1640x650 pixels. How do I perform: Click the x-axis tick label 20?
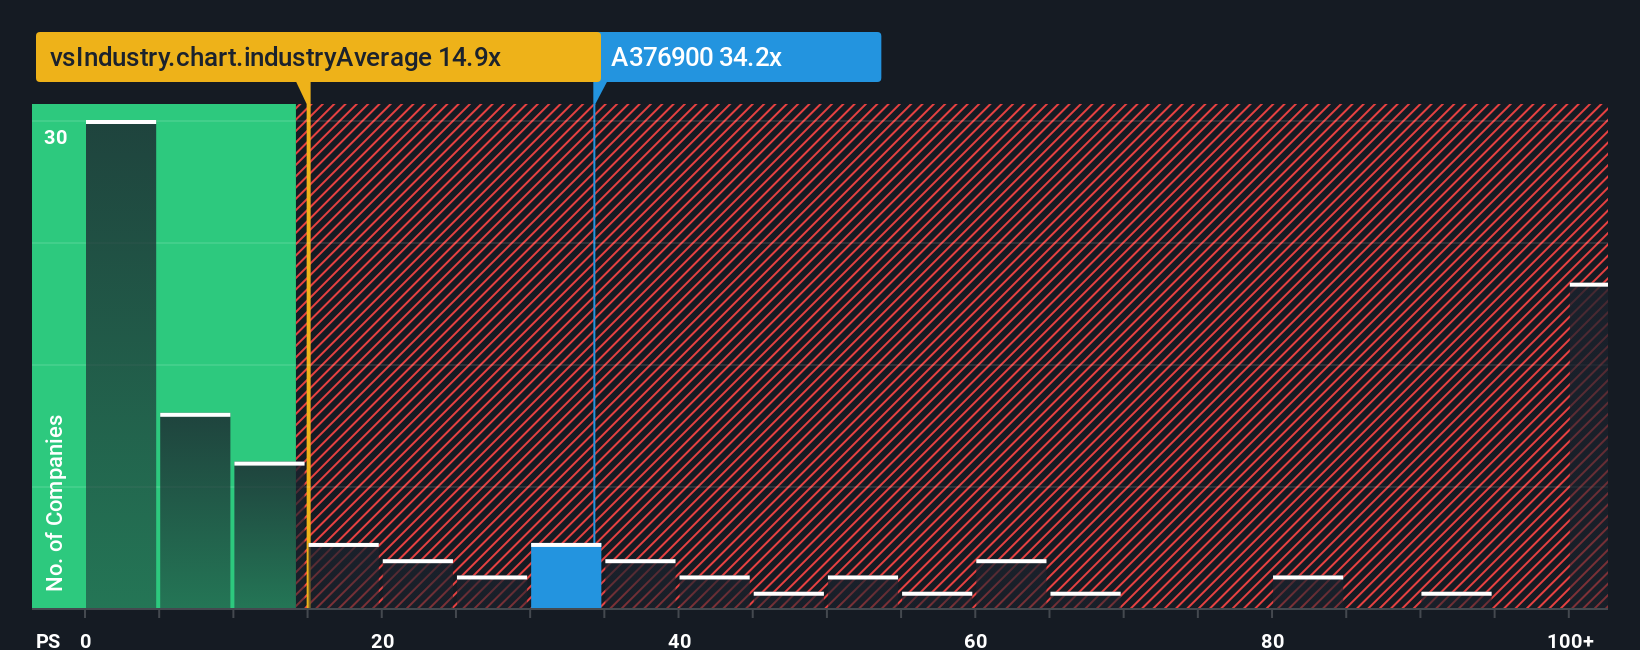pos(382,640)
